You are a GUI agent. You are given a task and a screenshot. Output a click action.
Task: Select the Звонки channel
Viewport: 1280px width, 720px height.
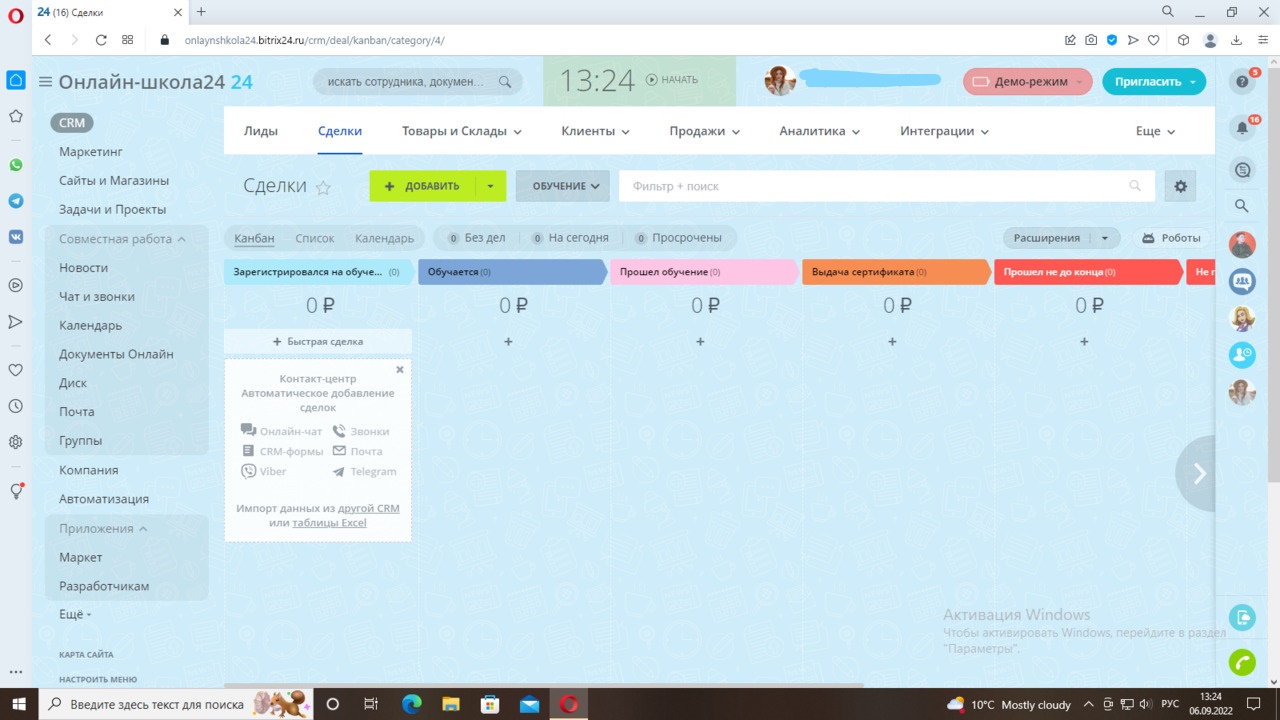(360, 431)
